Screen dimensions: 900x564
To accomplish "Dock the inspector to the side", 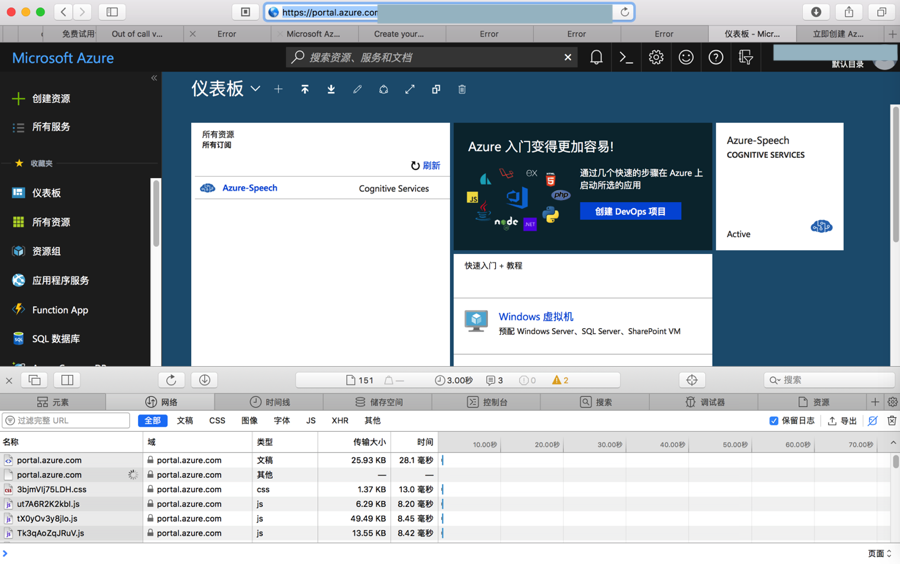I will tap(67, 380).
